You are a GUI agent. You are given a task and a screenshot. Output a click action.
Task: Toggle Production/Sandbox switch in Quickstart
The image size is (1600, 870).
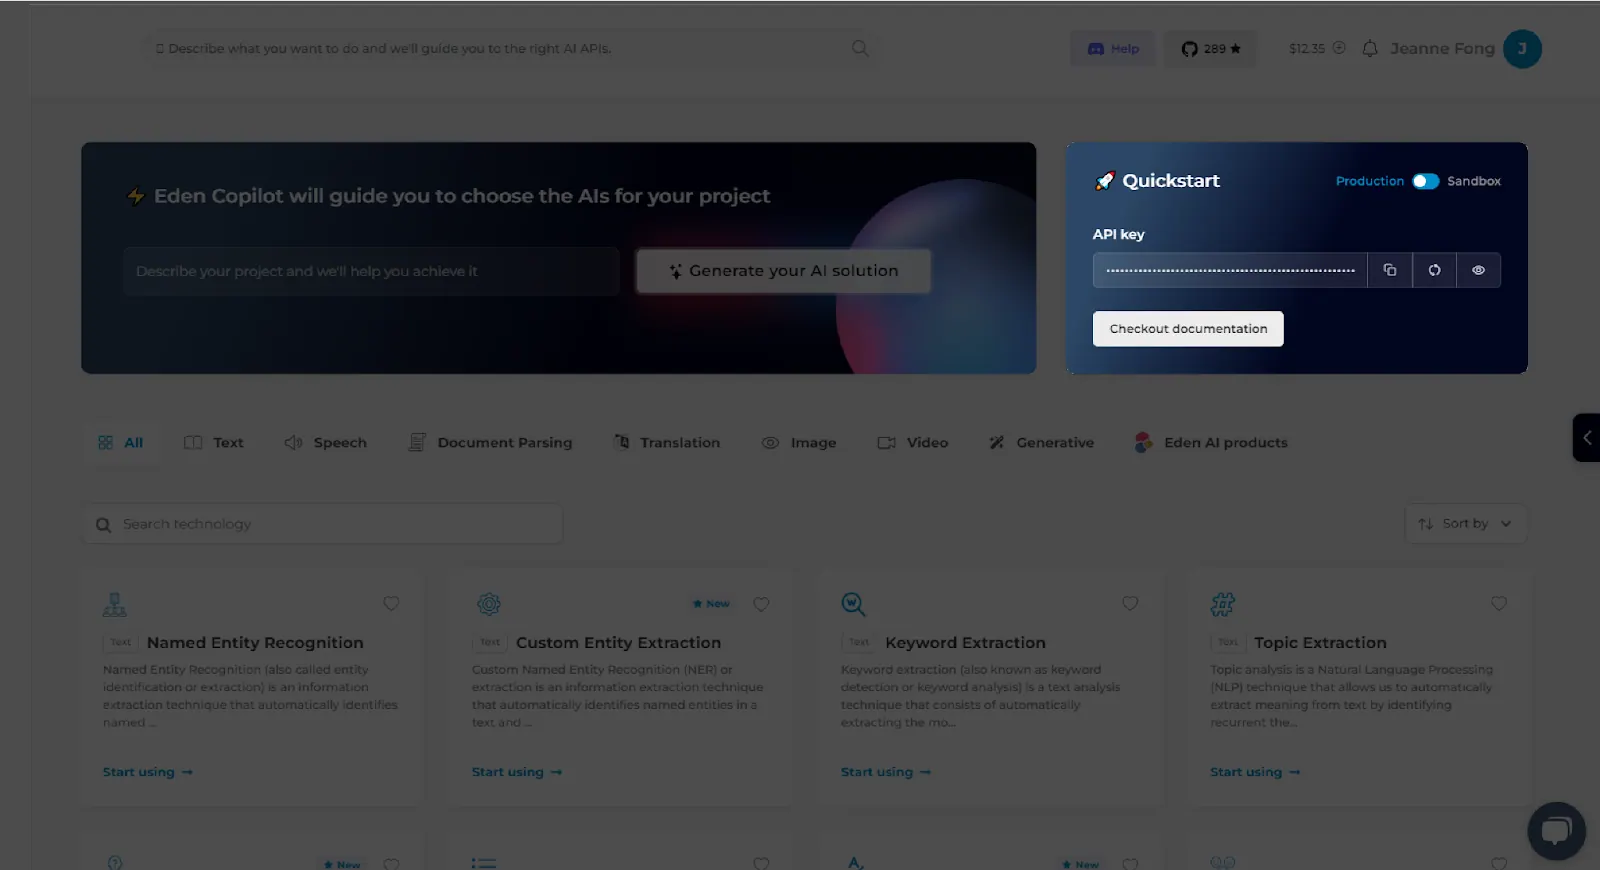pyautogui.click(x=1425, y=181)
